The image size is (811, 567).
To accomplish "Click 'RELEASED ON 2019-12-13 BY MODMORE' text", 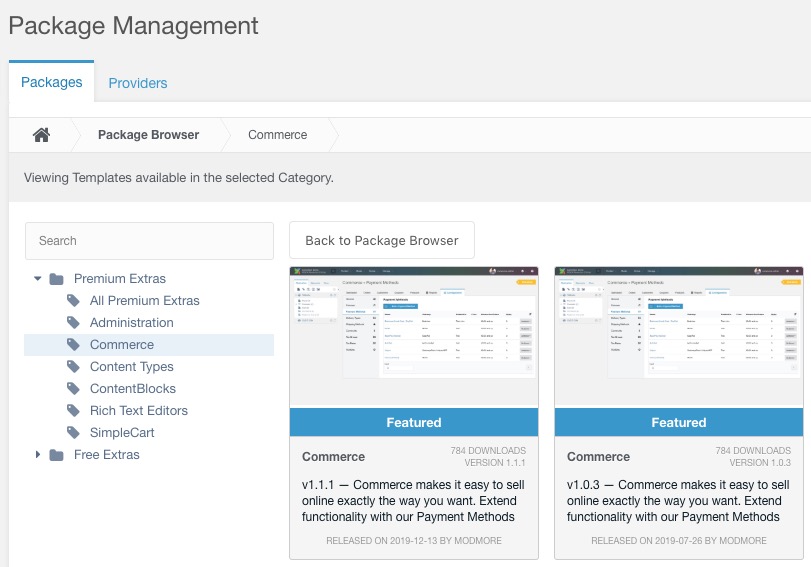I will point(414,541).
